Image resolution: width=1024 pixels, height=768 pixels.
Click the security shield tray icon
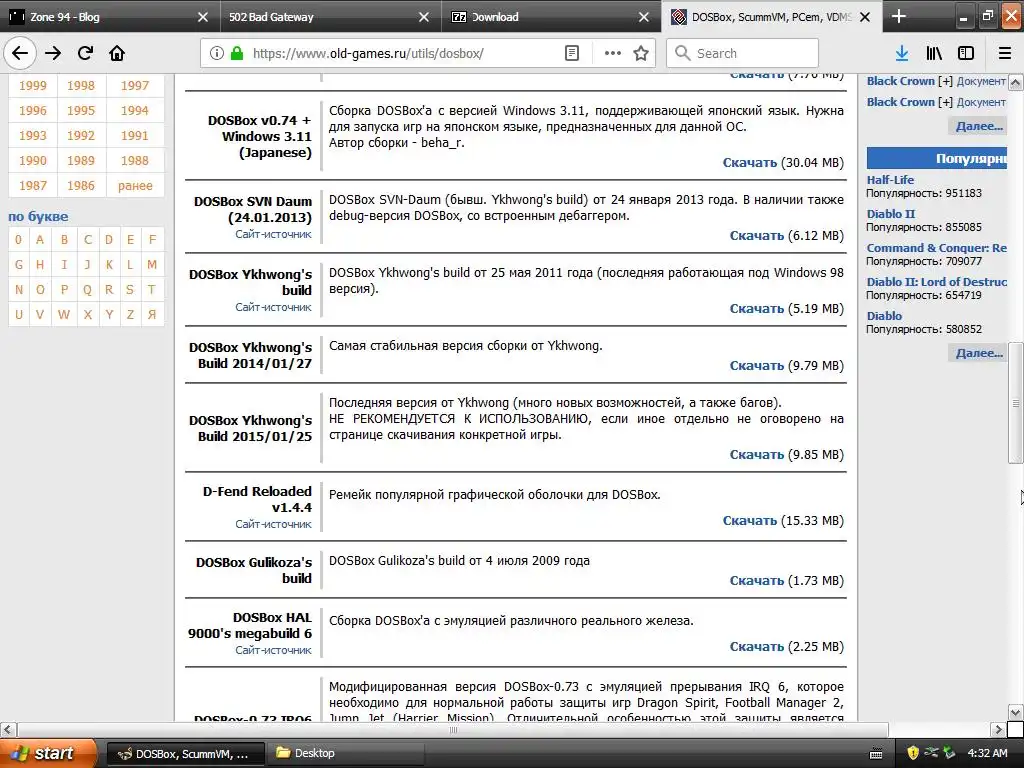pyautogui.click(x=912, y=753)
